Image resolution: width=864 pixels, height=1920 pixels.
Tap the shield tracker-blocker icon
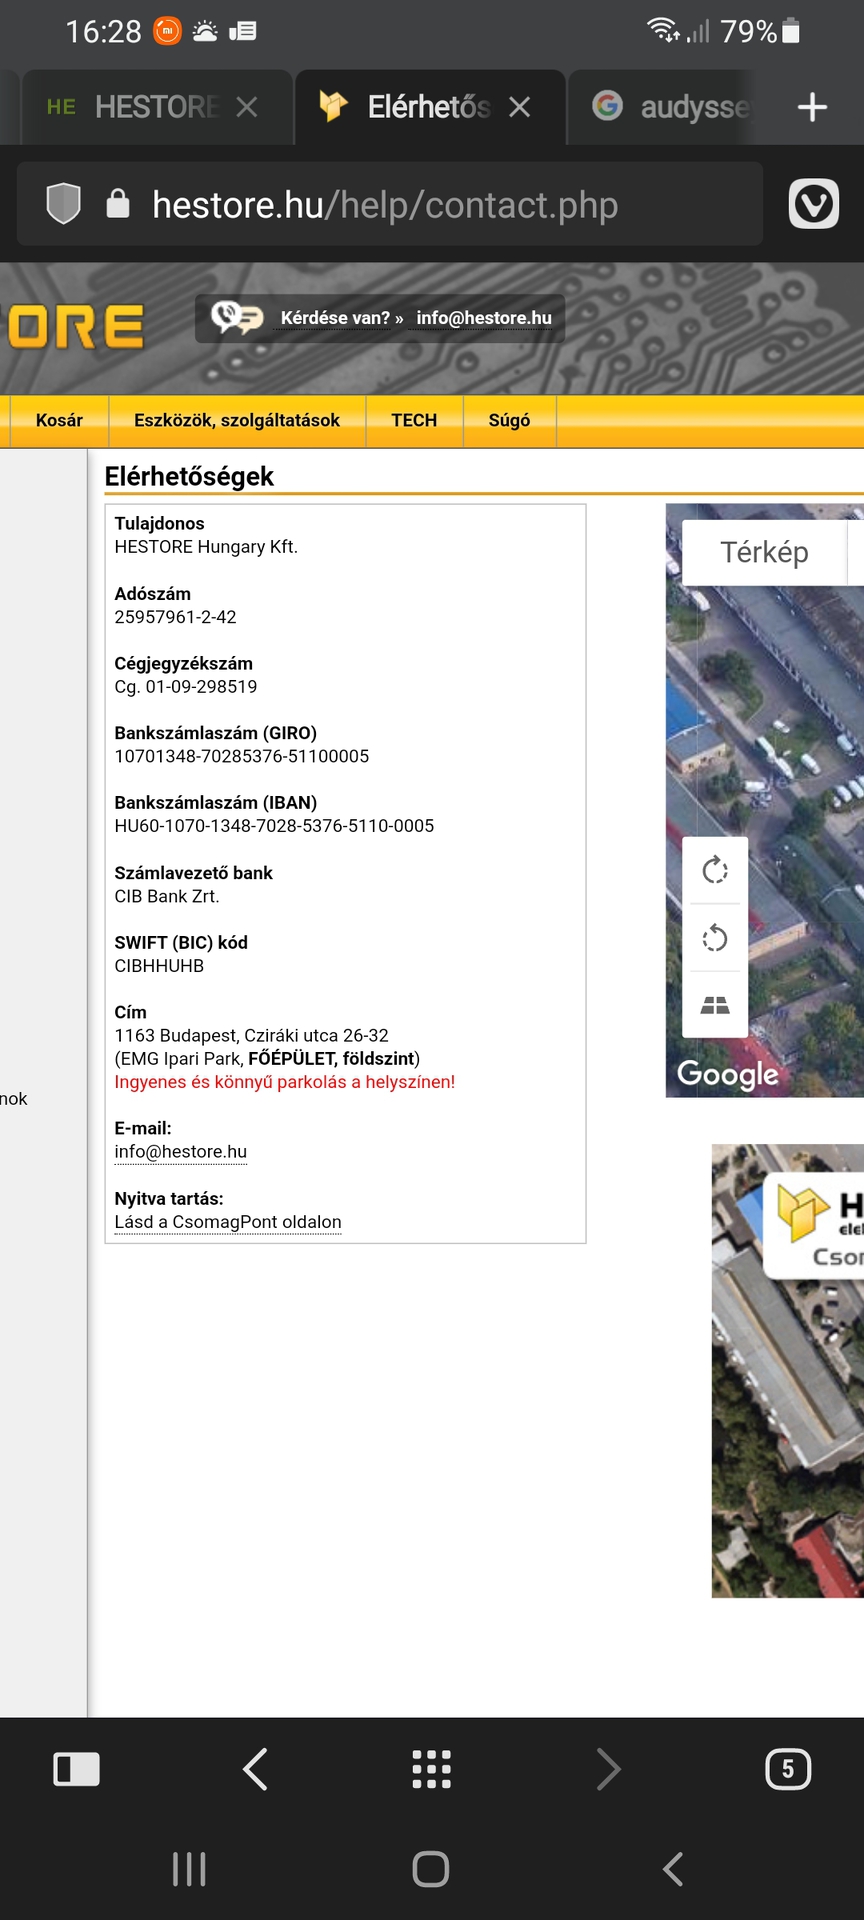(63, 204)
